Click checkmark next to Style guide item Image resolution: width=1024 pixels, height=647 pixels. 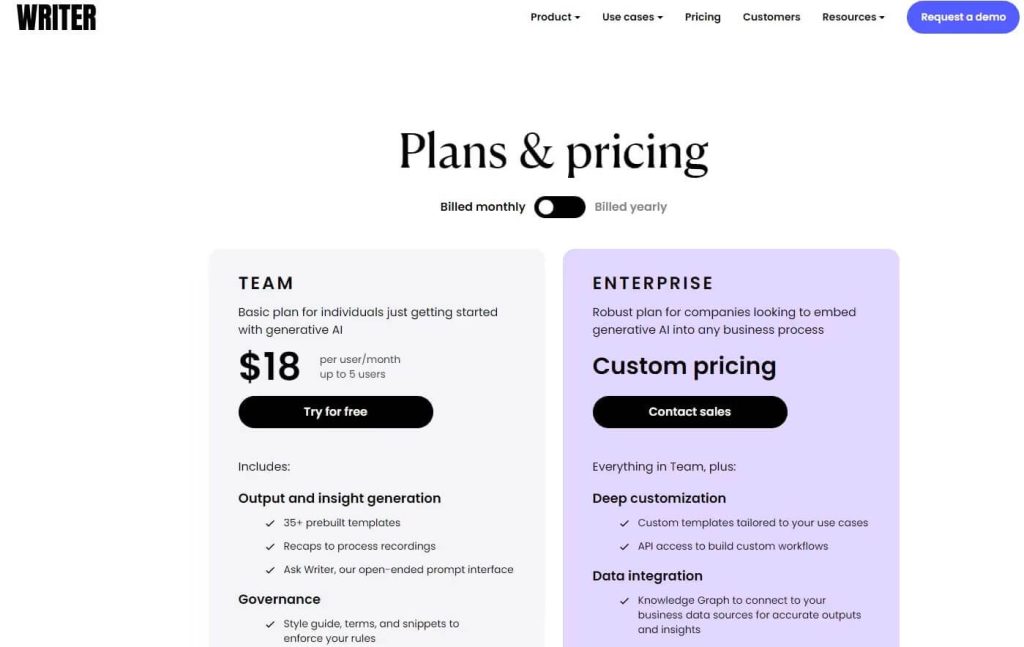[x=270, y=624]
